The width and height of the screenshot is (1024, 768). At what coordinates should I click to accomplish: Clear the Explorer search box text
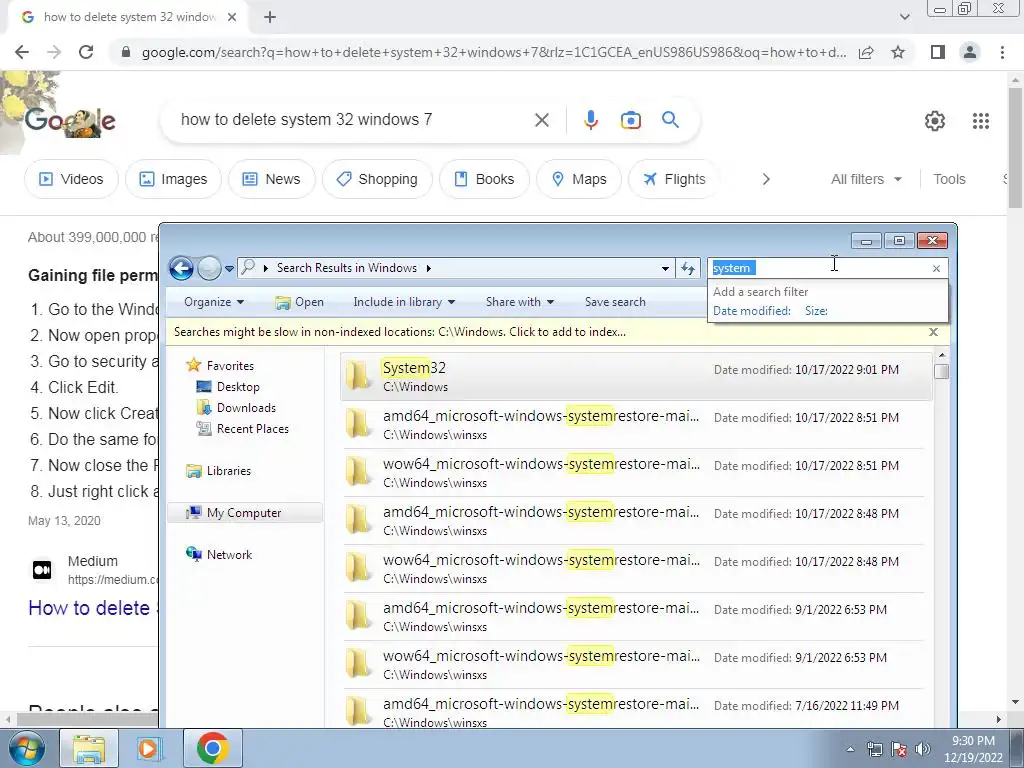point(936,268)
